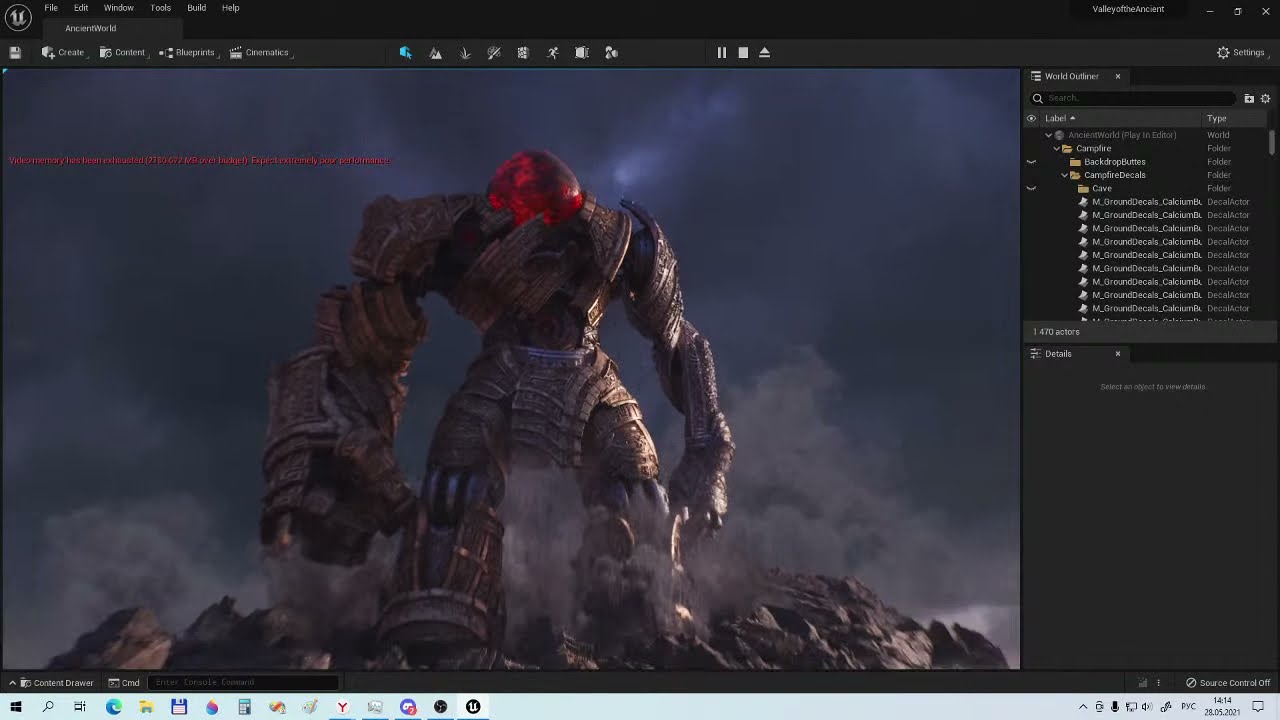This screenshot has height=720, width=1280.
Task: Save the level with the floppy disk icon
Action: pyautogui.click(x=15, y=53)
